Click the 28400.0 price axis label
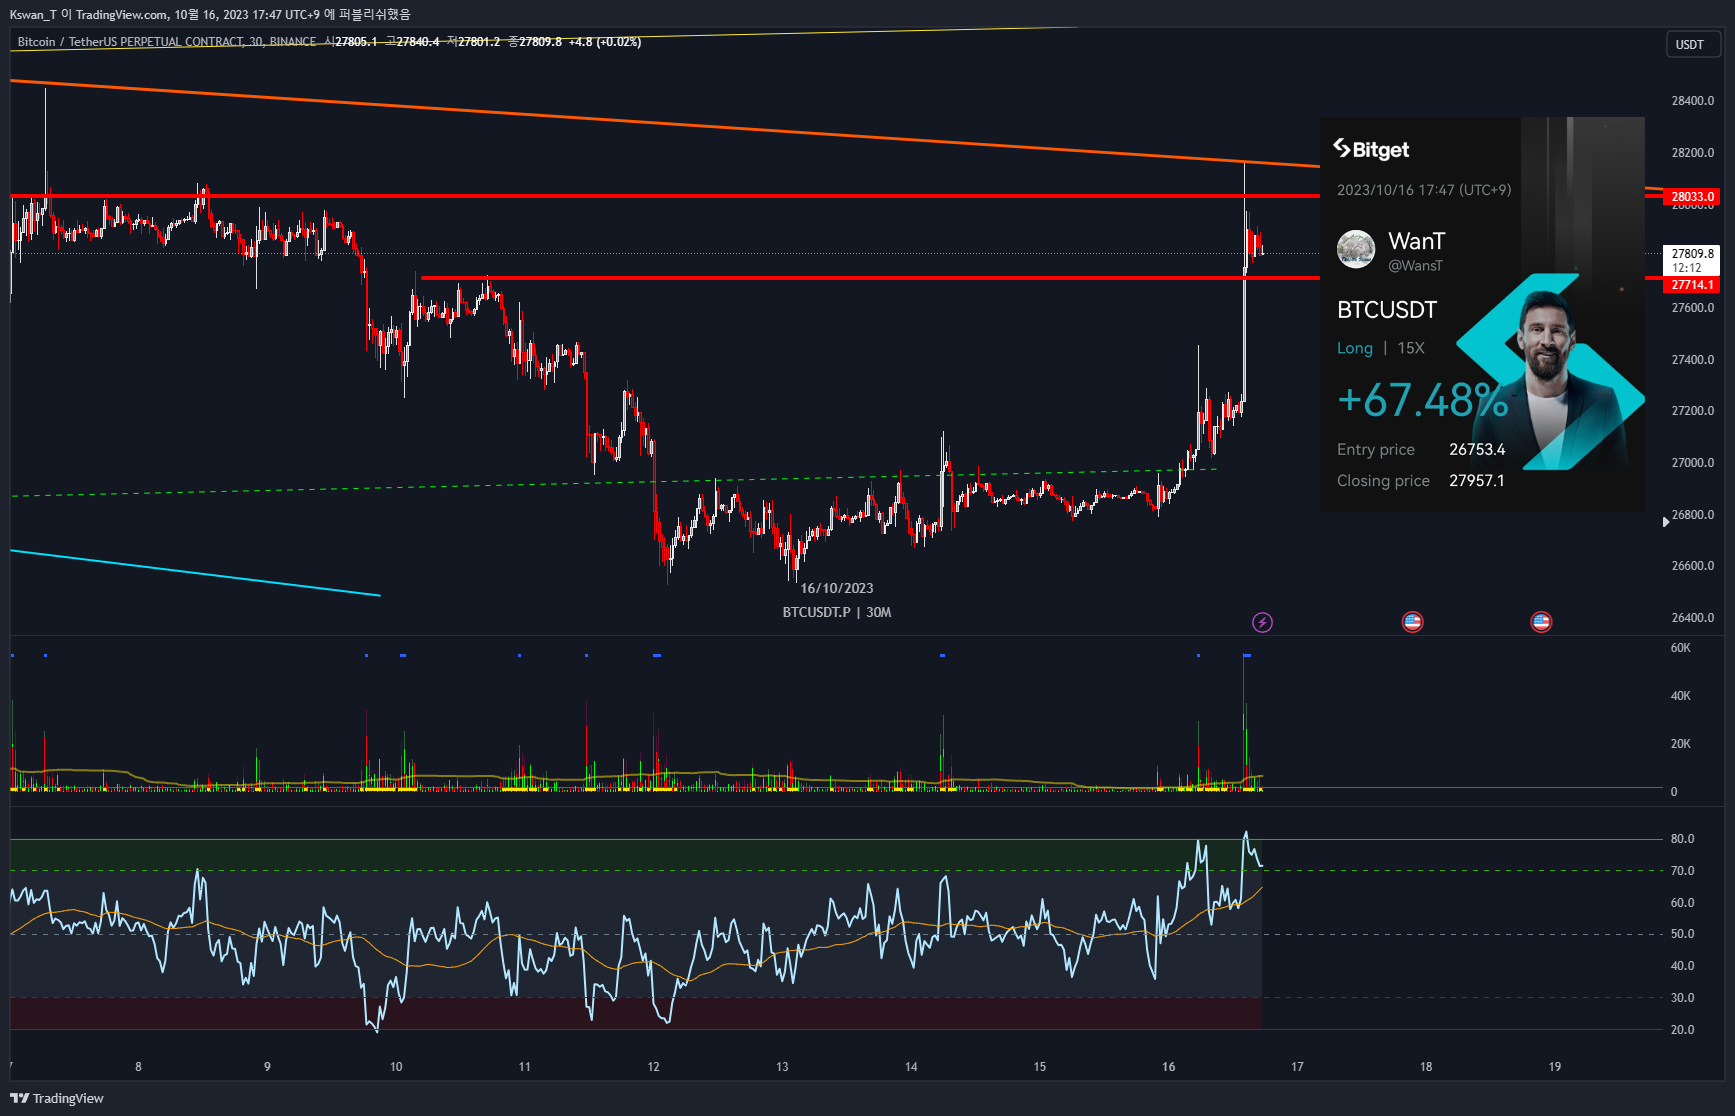The image size is (1735, 1116). pyautogui.click(x=1693, y=101)
